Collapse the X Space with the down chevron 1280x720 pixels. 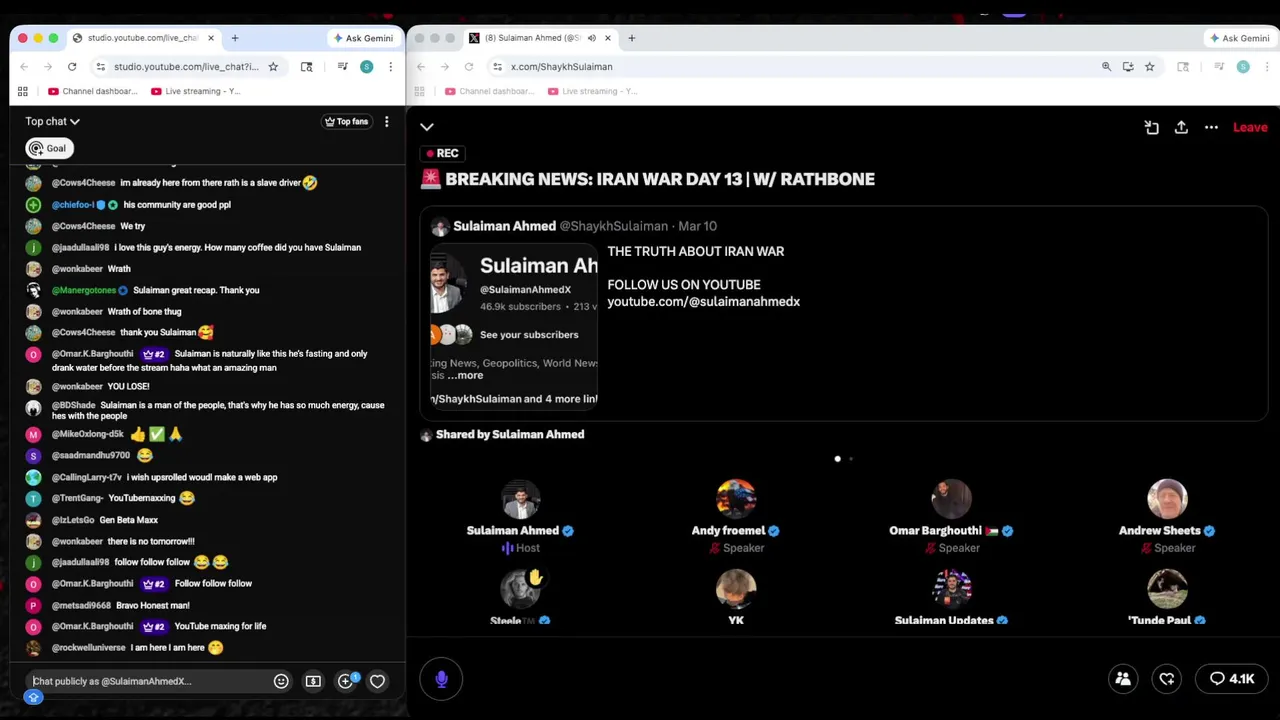tap(427, 127)
